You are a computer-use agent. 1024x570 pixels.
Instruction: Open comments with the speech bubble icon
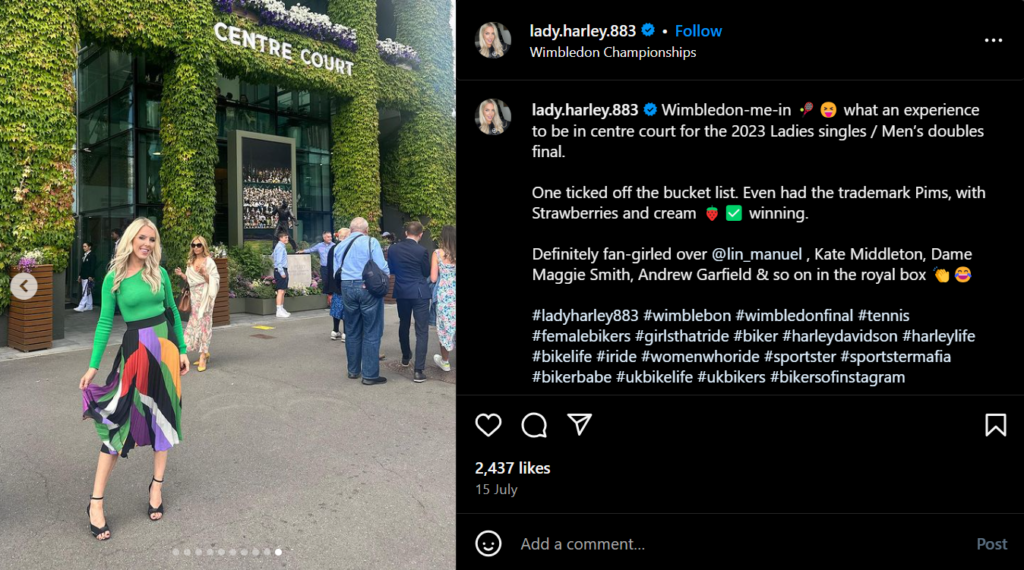[534, 425]
